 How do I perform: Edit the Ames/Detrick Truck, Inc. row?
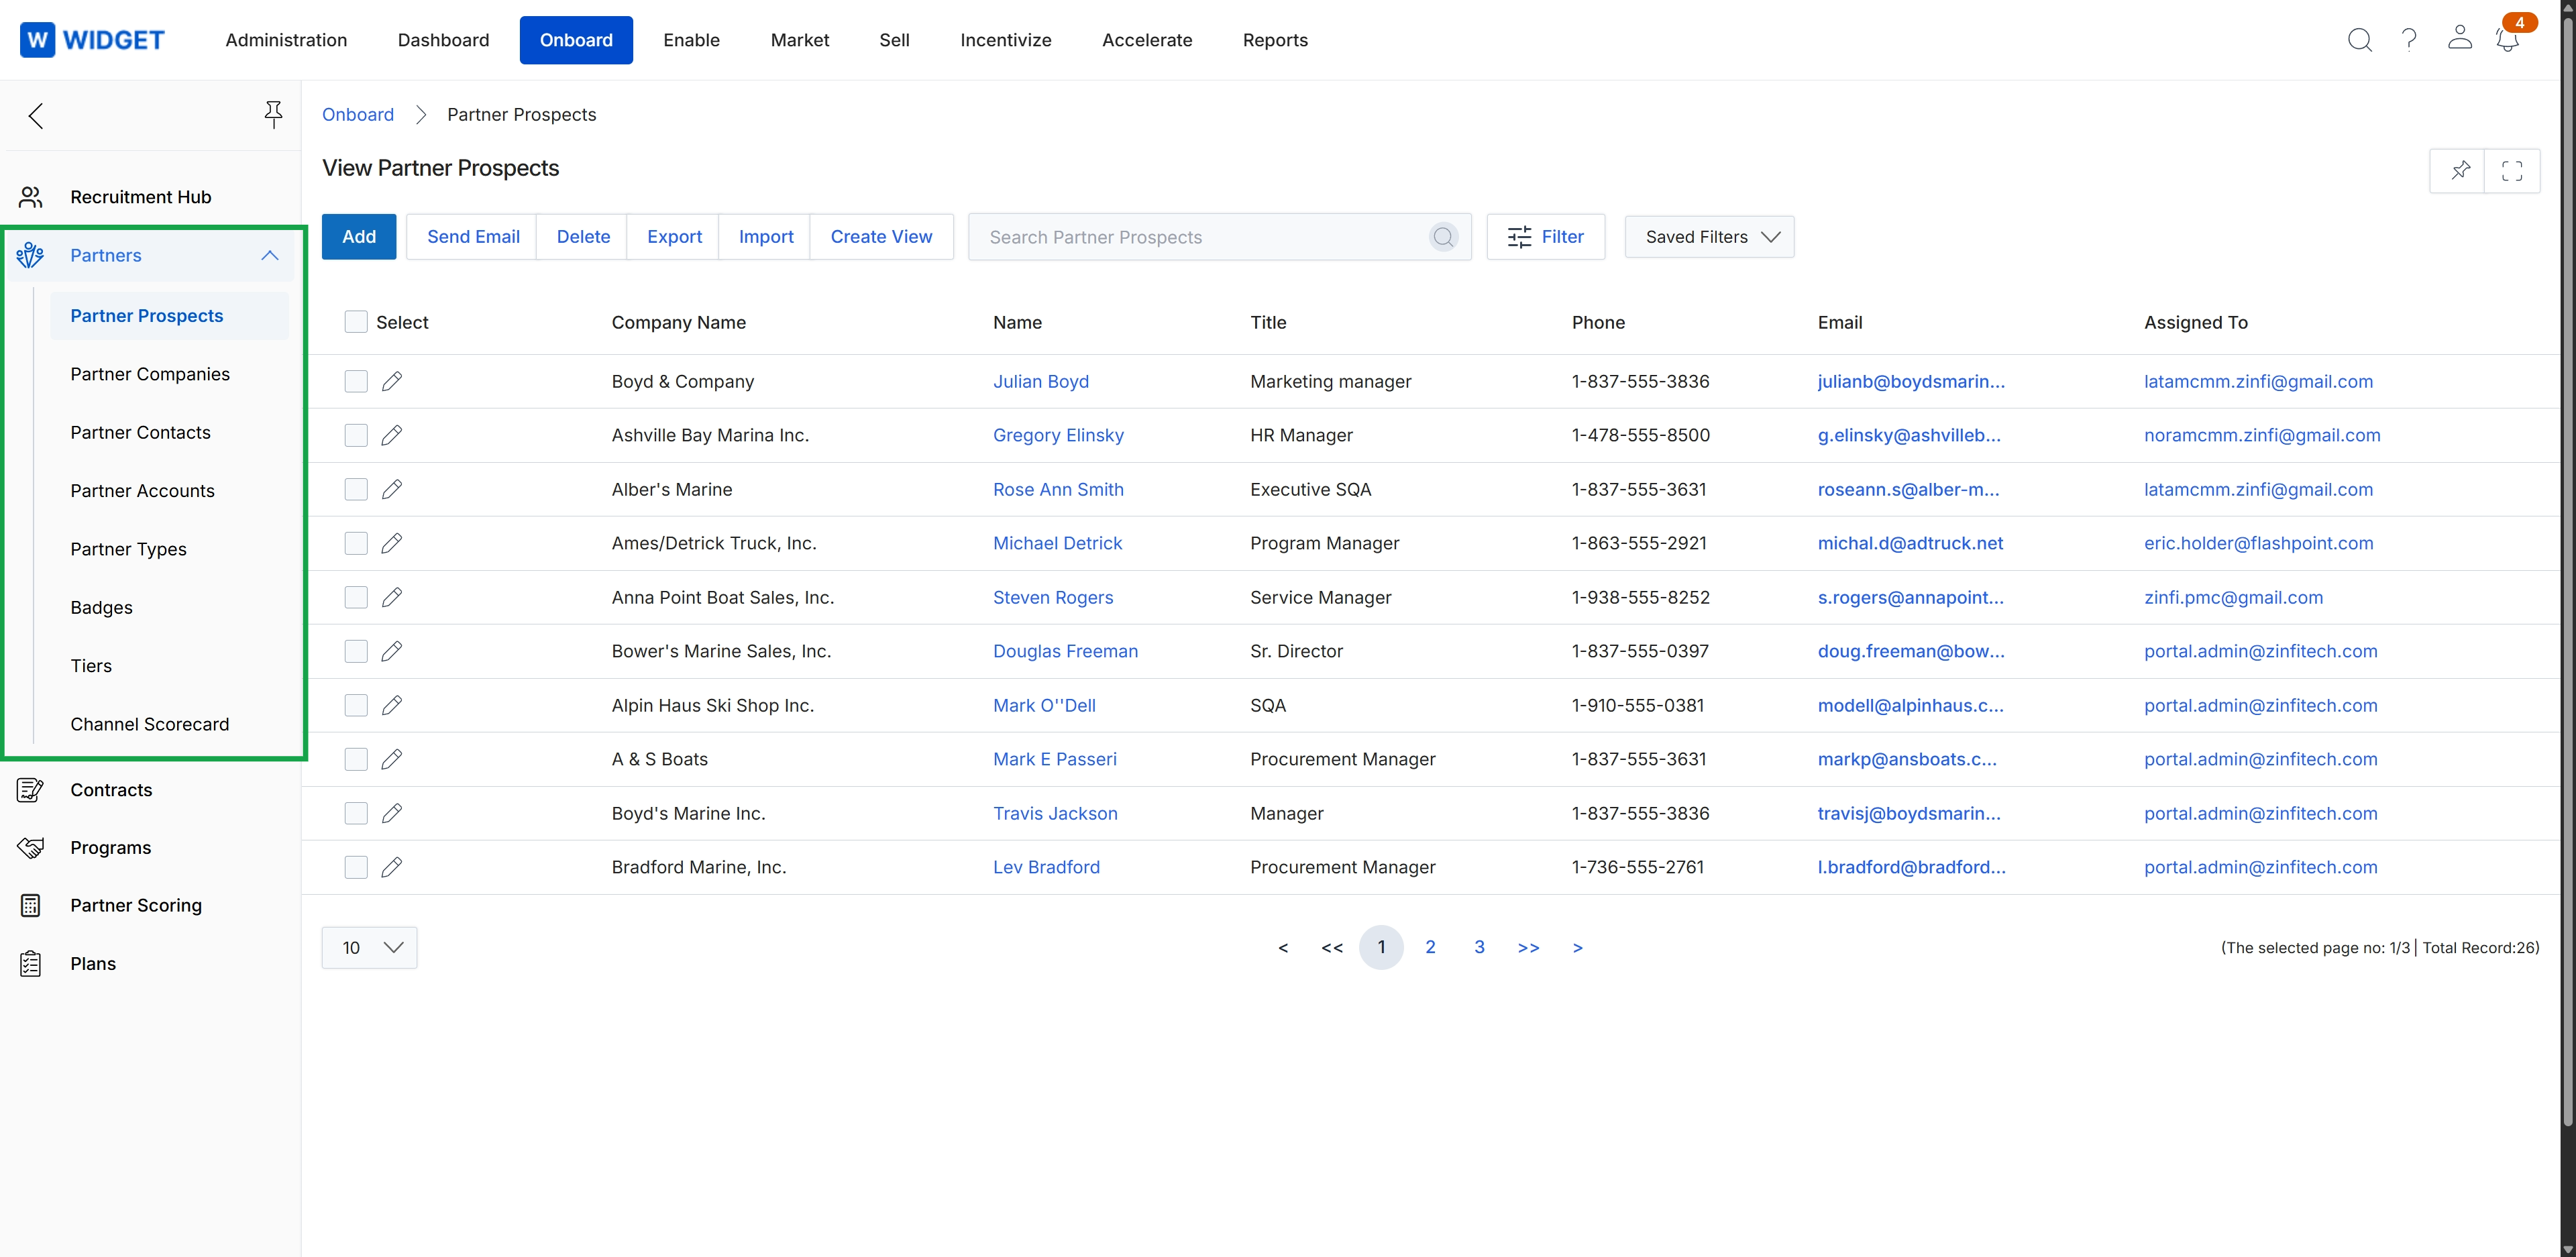click(x=392, y=543)
